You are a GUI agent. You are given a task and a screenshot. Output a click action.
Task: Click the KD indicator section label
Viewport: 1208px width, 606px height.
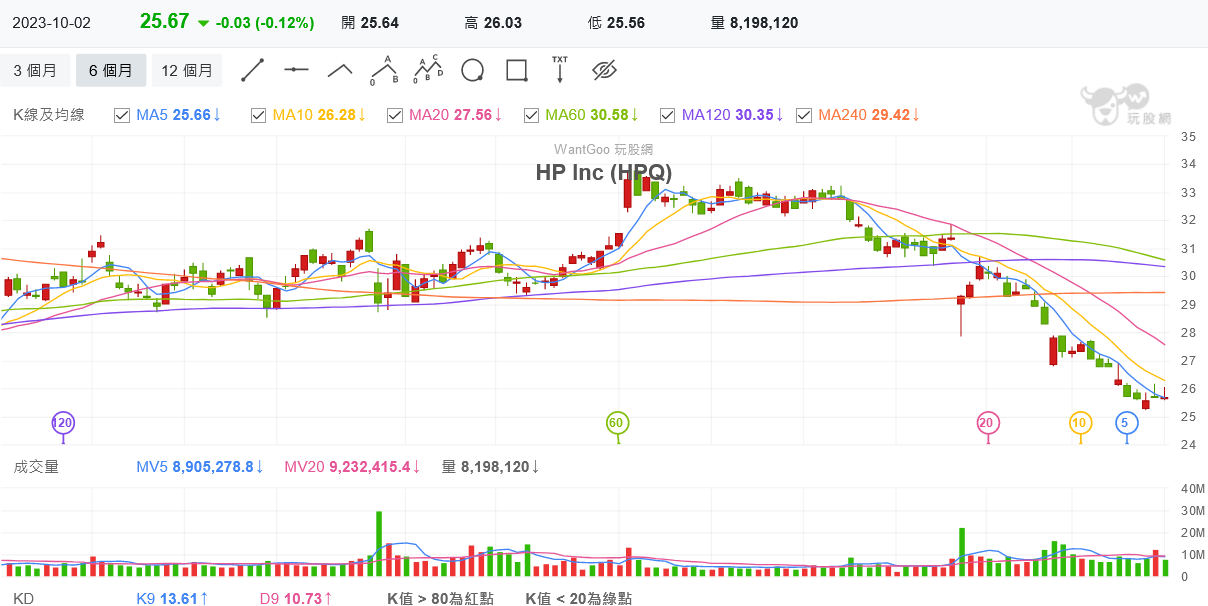pos(24,598)
